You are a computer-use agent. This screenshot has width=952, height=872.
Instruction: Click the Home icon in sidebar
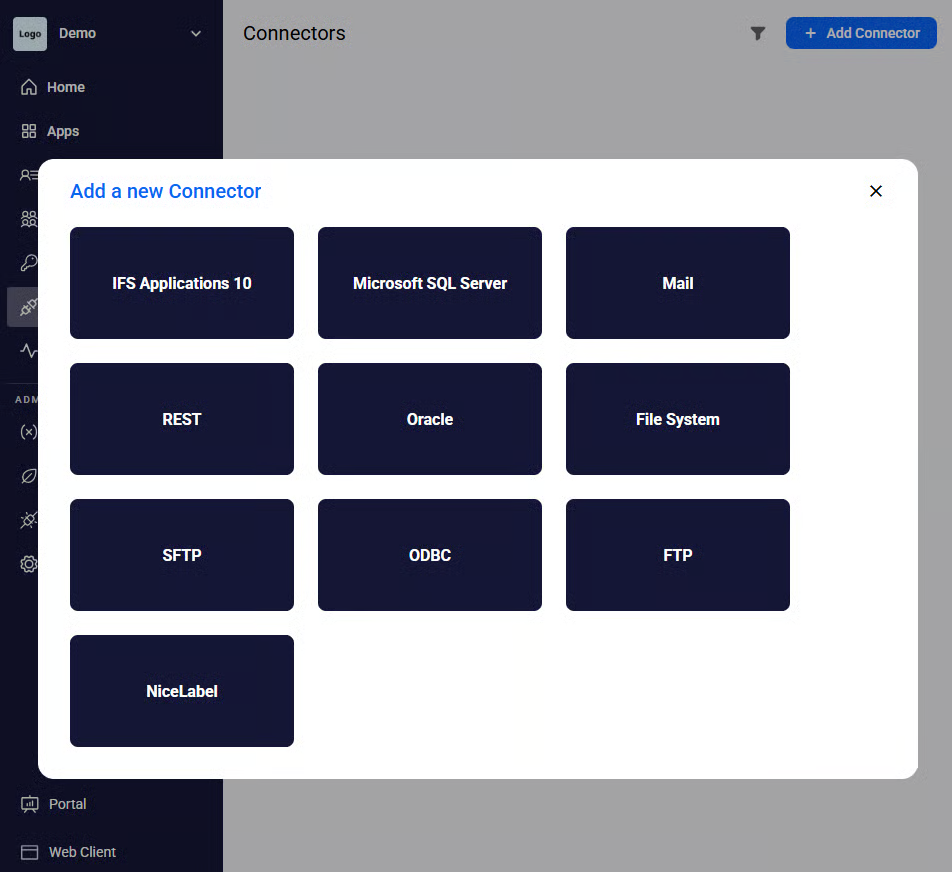point(29,87)
